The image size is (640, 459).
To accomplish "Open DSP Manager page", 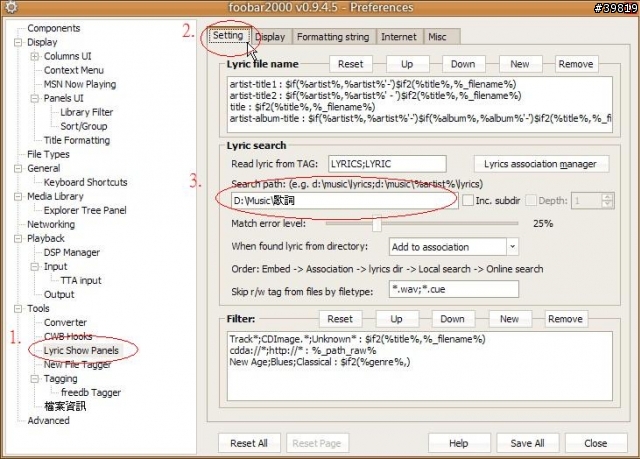I will 72,253.
